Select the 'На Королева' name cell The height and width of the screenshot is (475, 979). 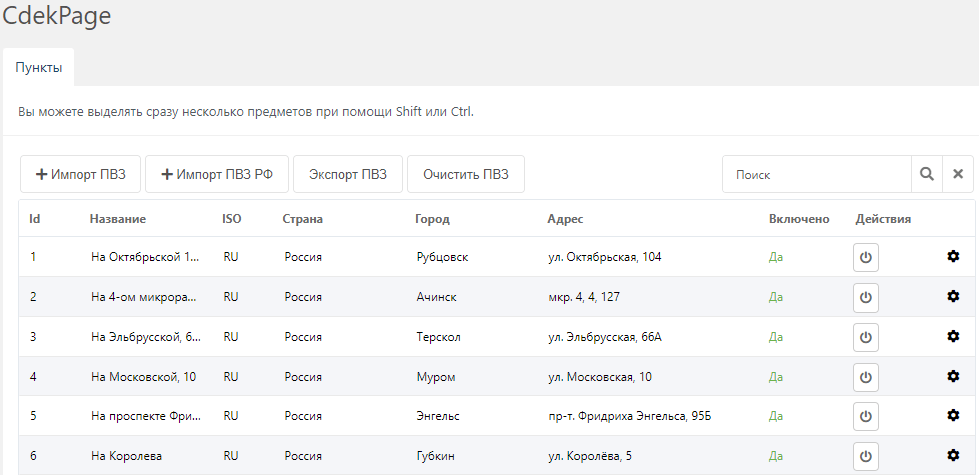[x=127, y=456]
